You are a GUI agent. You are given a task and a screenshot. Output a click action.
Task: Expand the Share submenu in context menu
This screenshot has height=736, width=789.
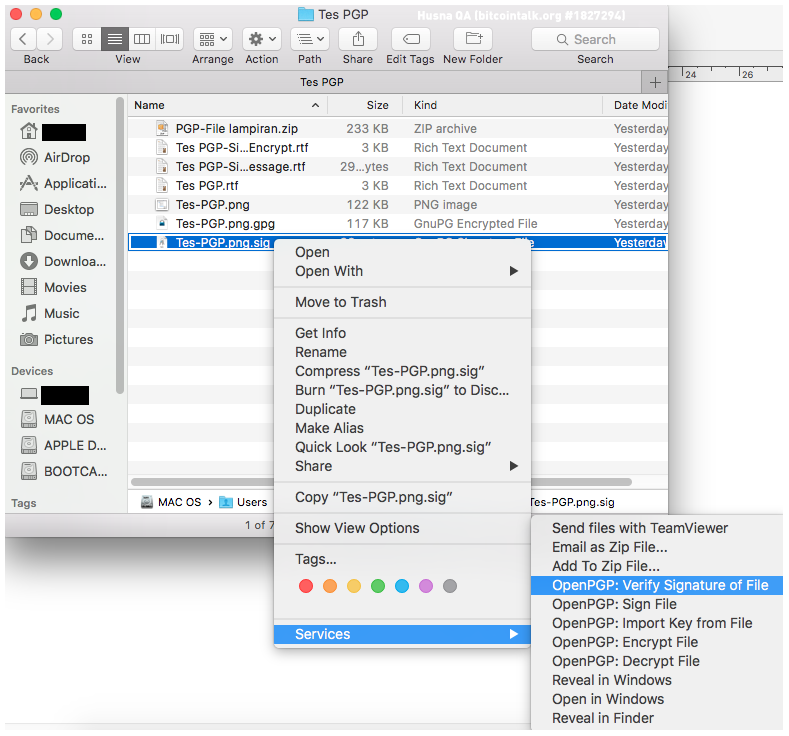(x=403, y=466)
